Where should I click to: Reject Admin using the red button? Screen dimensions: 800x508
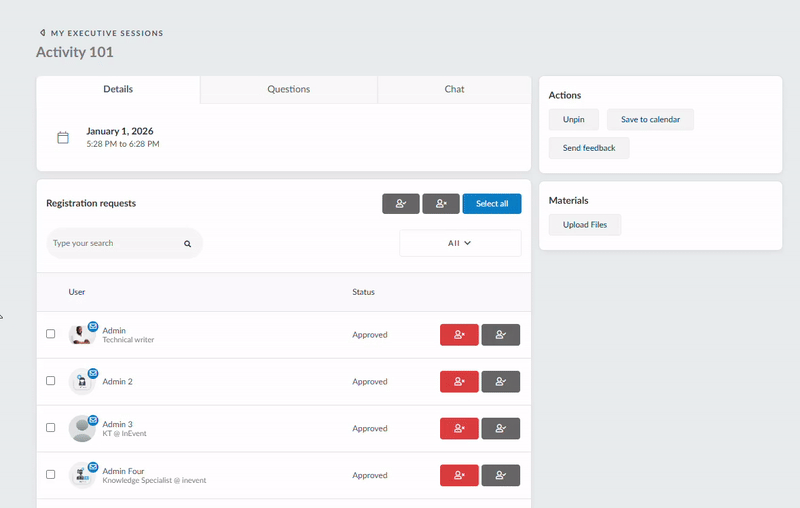[459, 335]
